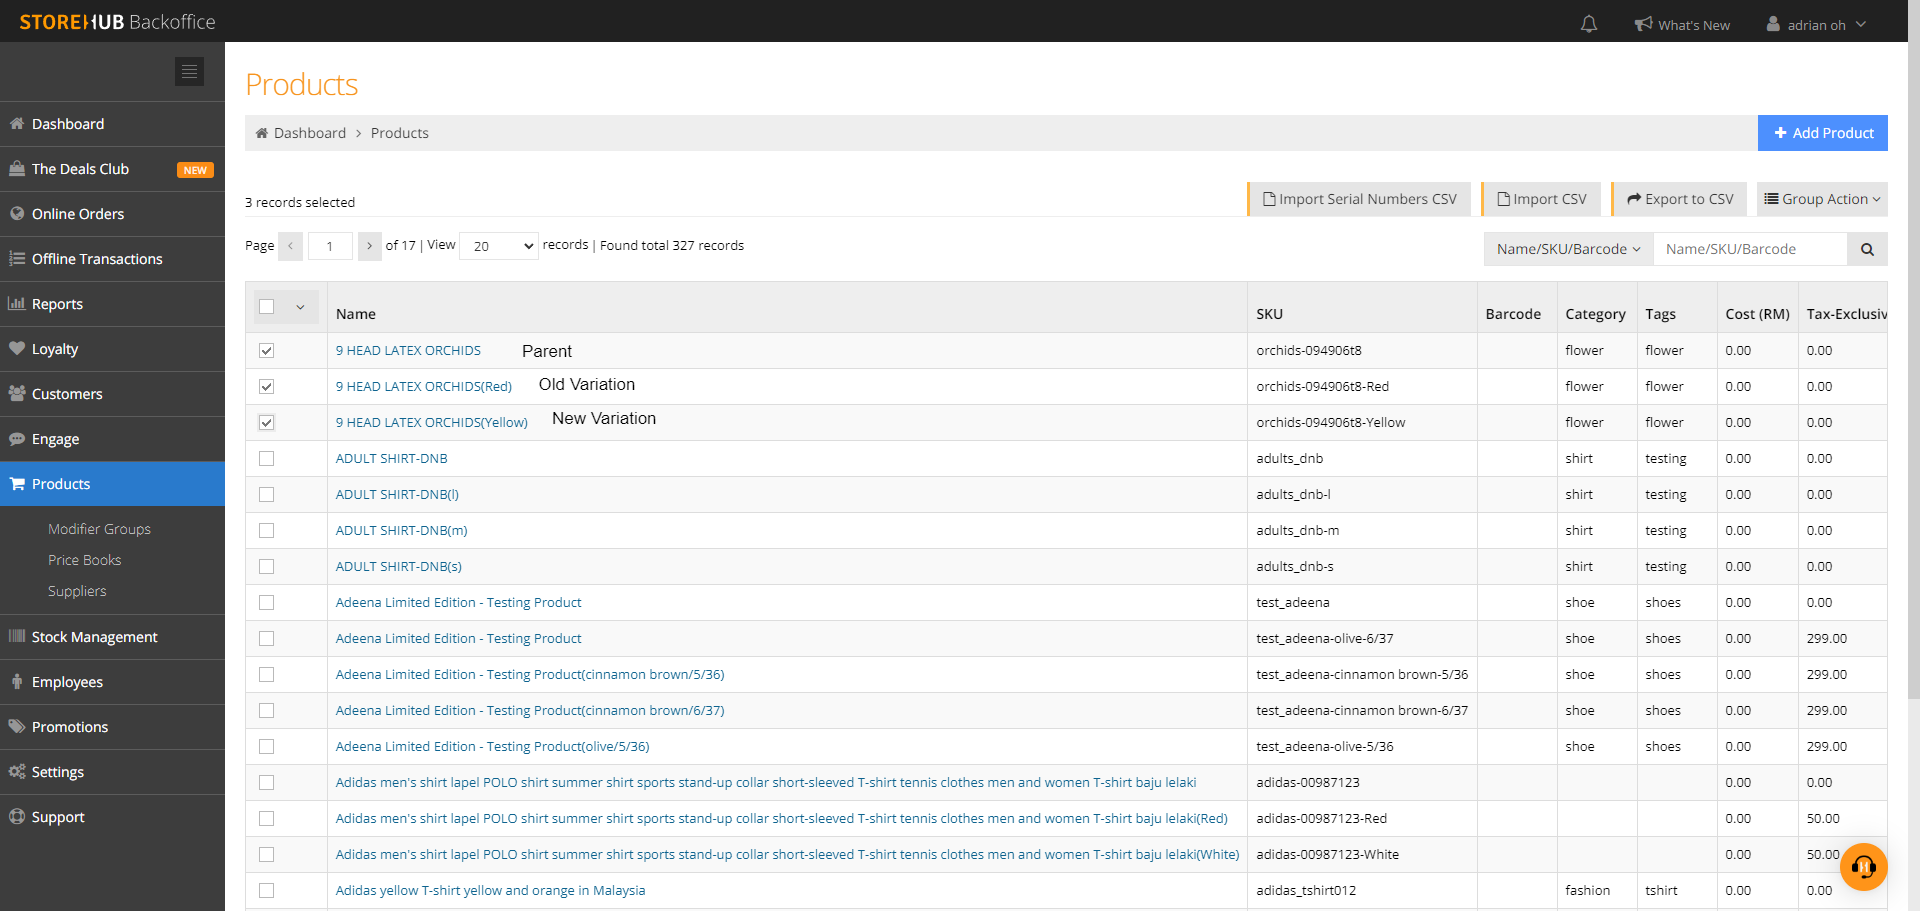Click the Dashboard breadcrumb link
The width and height of the screenshot is (1920, 911).
[x=310, y=133]
